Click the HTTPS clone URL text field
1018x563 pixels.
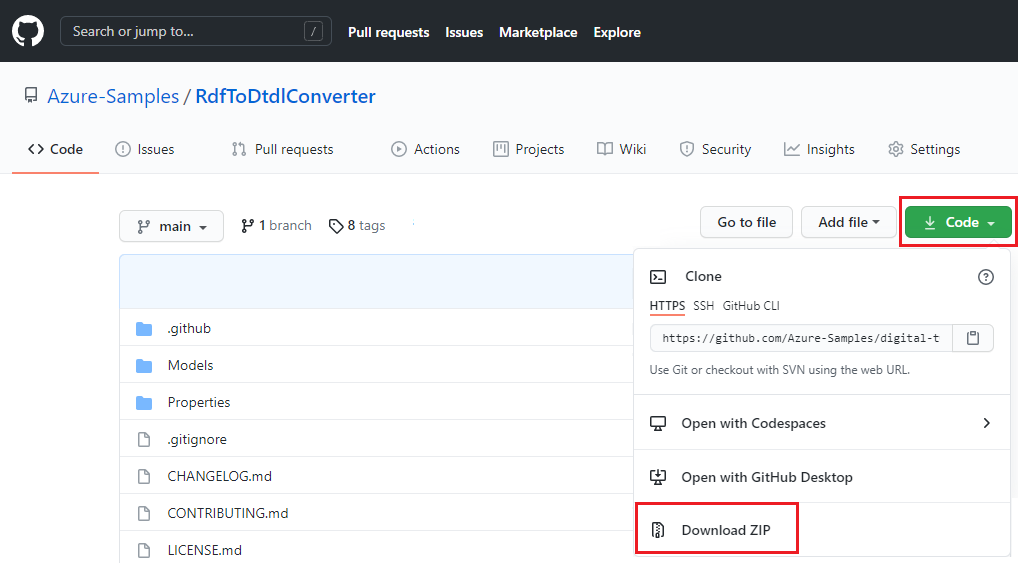pyautogui.click(x=801, y=338)
